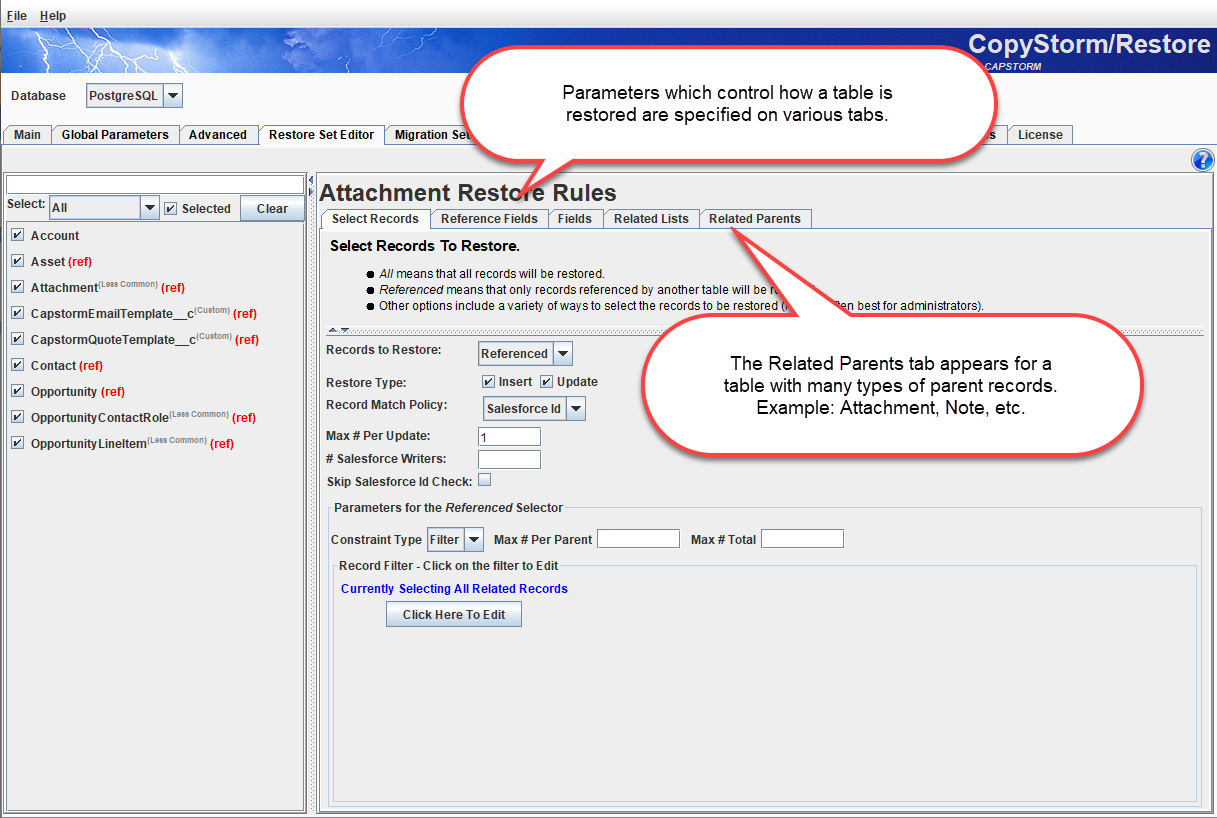Click the Max # Per Parent field
Image resolution: width=1217 pixels, height=818 pixels.
pos(638,539)
